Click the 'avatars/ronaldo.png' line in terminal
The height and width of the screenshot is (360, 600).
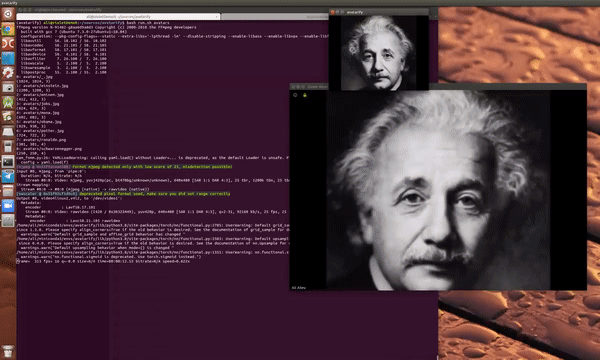pos(41,140)
